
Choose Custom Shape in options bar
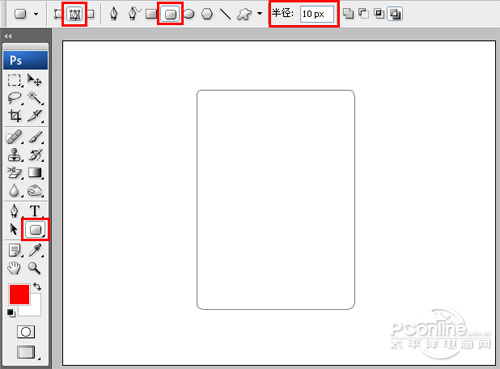(x=244, y=14)
